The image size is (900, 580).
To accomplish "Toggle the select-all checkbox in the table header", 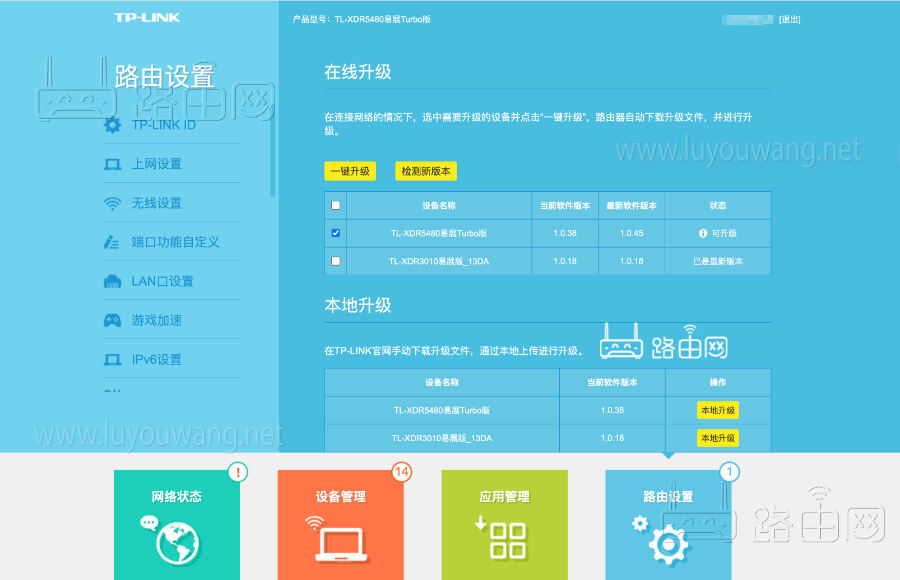I will (336, 205).
